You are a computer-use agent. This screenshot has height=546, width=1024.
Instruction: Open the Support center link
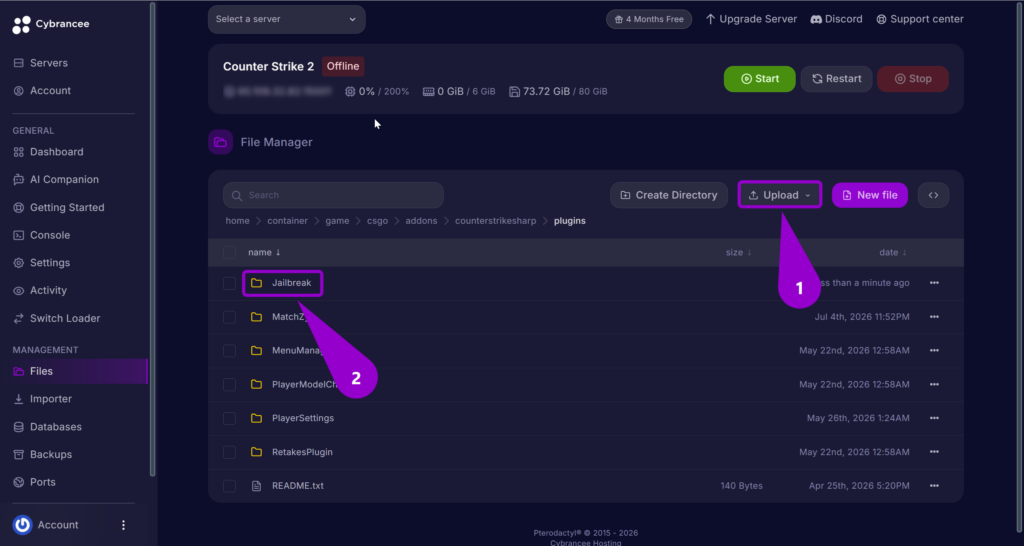(x=920, y=19)
